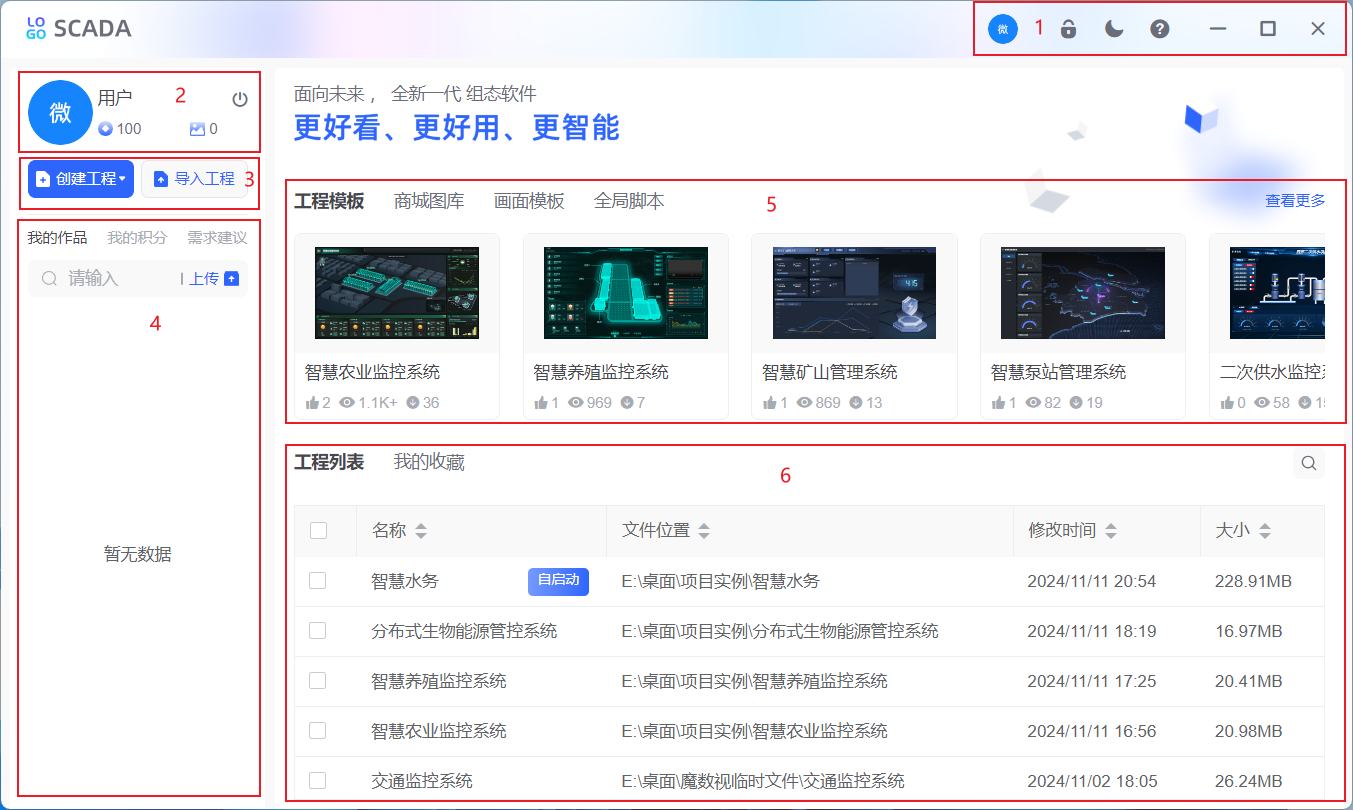1353x810 pixels.
Task: Switch to the 商城图库 tab
Action: (x=429, y=201)
